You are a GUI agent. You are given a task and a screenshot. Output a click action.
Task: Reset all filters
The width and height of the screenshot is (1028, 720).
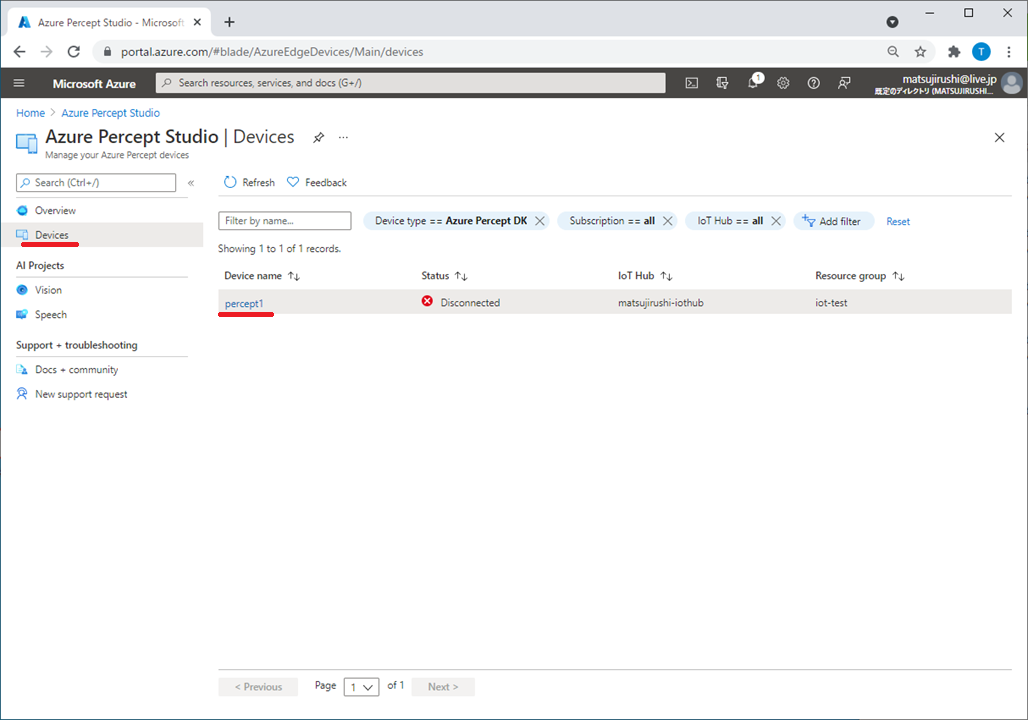pos(898,222)
